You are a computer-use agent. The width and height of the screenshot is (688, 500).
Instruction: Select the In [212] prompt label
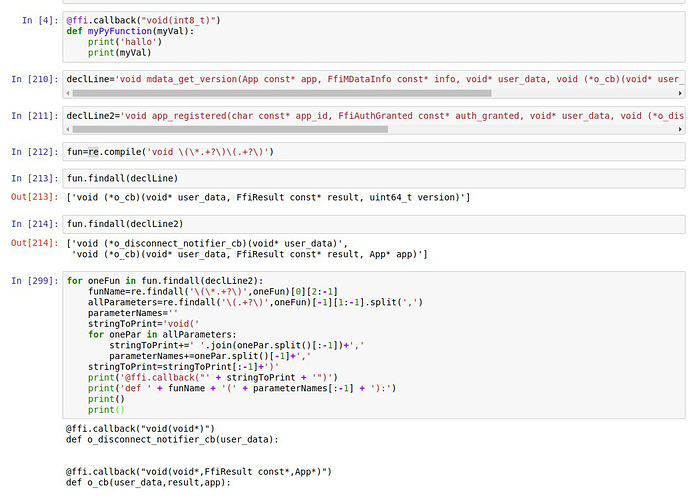pyautogui.click(x=31, y=153)
